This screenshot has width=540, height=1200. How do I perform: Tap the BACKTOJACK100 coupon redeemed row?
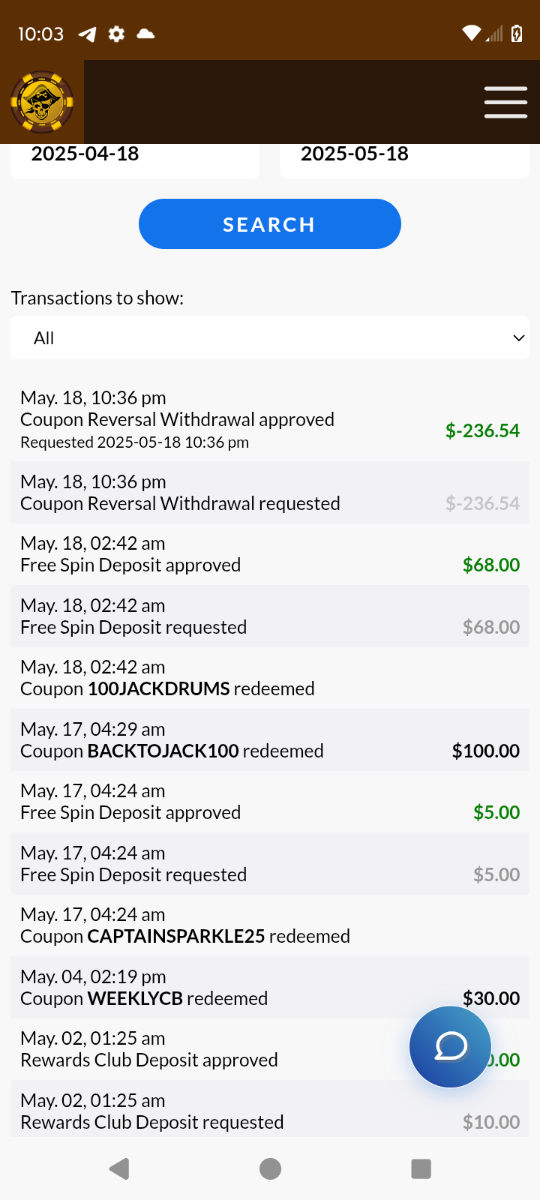[x=270, y=740]
